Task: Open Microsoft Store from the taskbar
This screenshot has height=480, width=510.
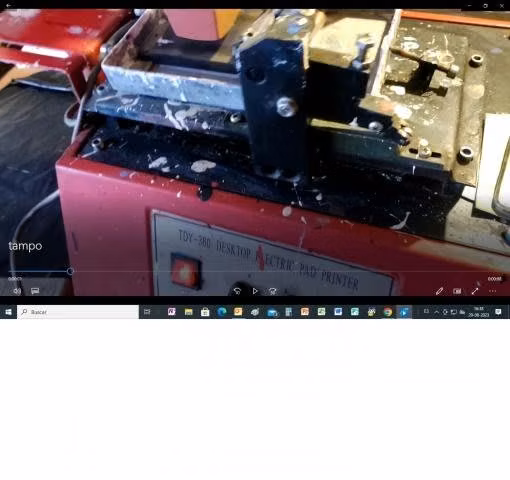Action: (205, 312)
